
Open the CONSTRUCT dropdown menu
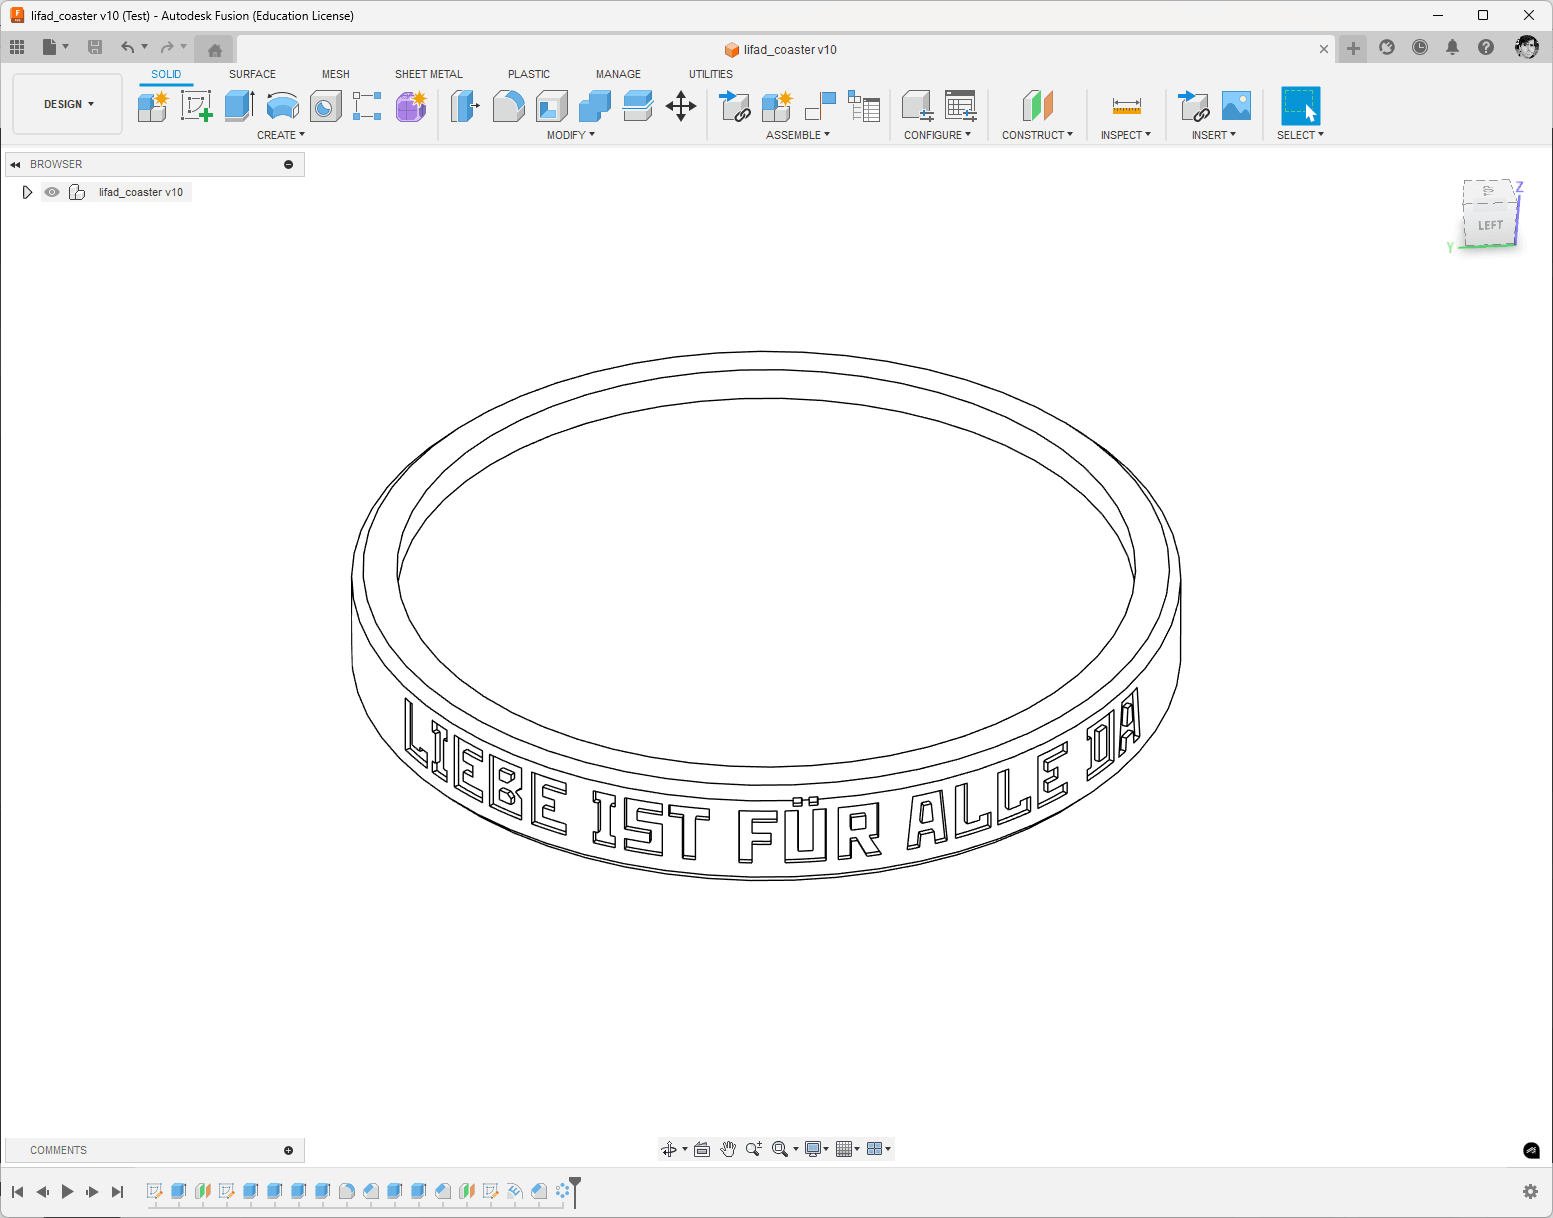1038,135
